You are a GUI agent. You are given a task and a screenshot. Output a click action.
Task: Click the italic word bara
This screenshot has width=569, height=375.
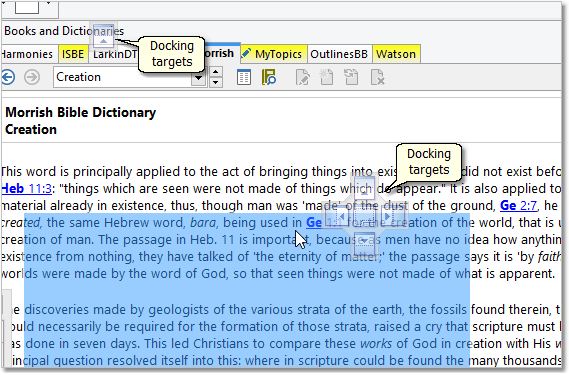[x=203, y=223]
